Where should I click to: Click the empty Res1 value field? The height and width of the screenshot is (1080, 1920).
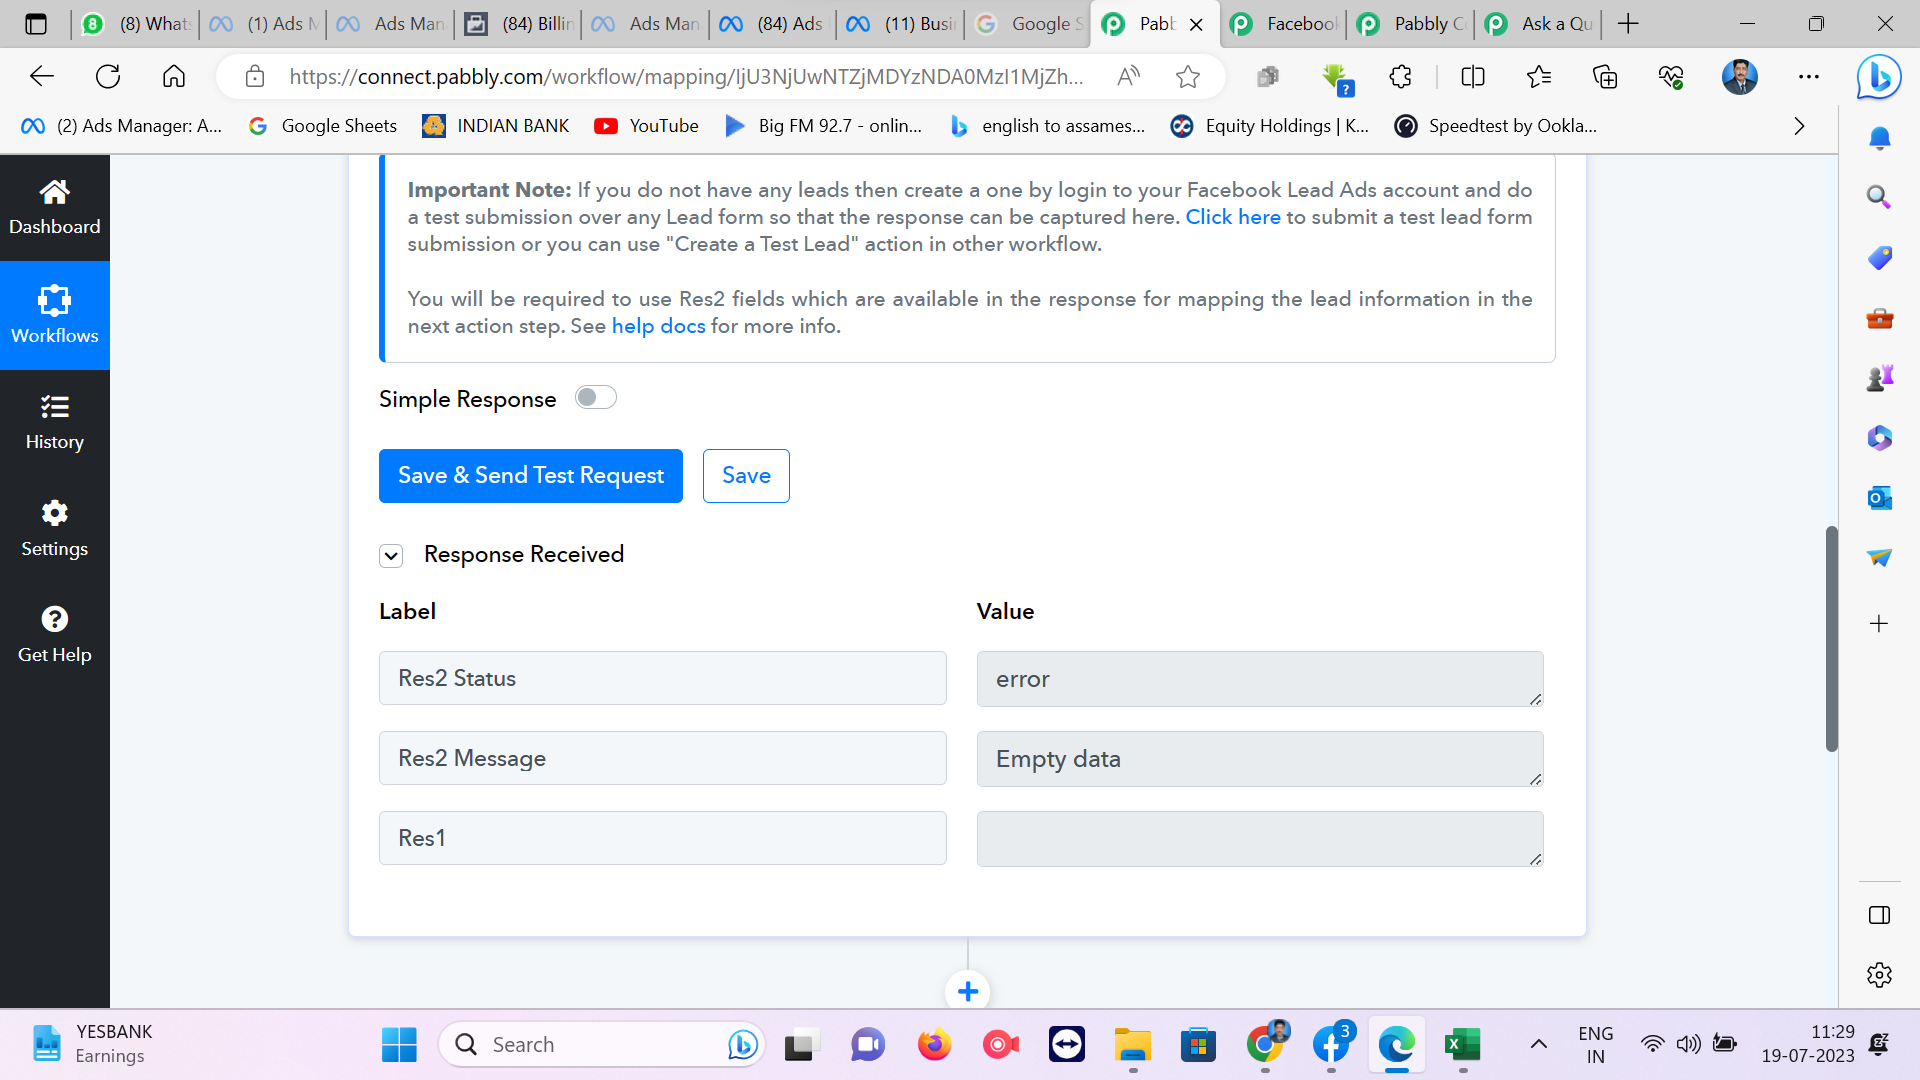[1260, 839]
